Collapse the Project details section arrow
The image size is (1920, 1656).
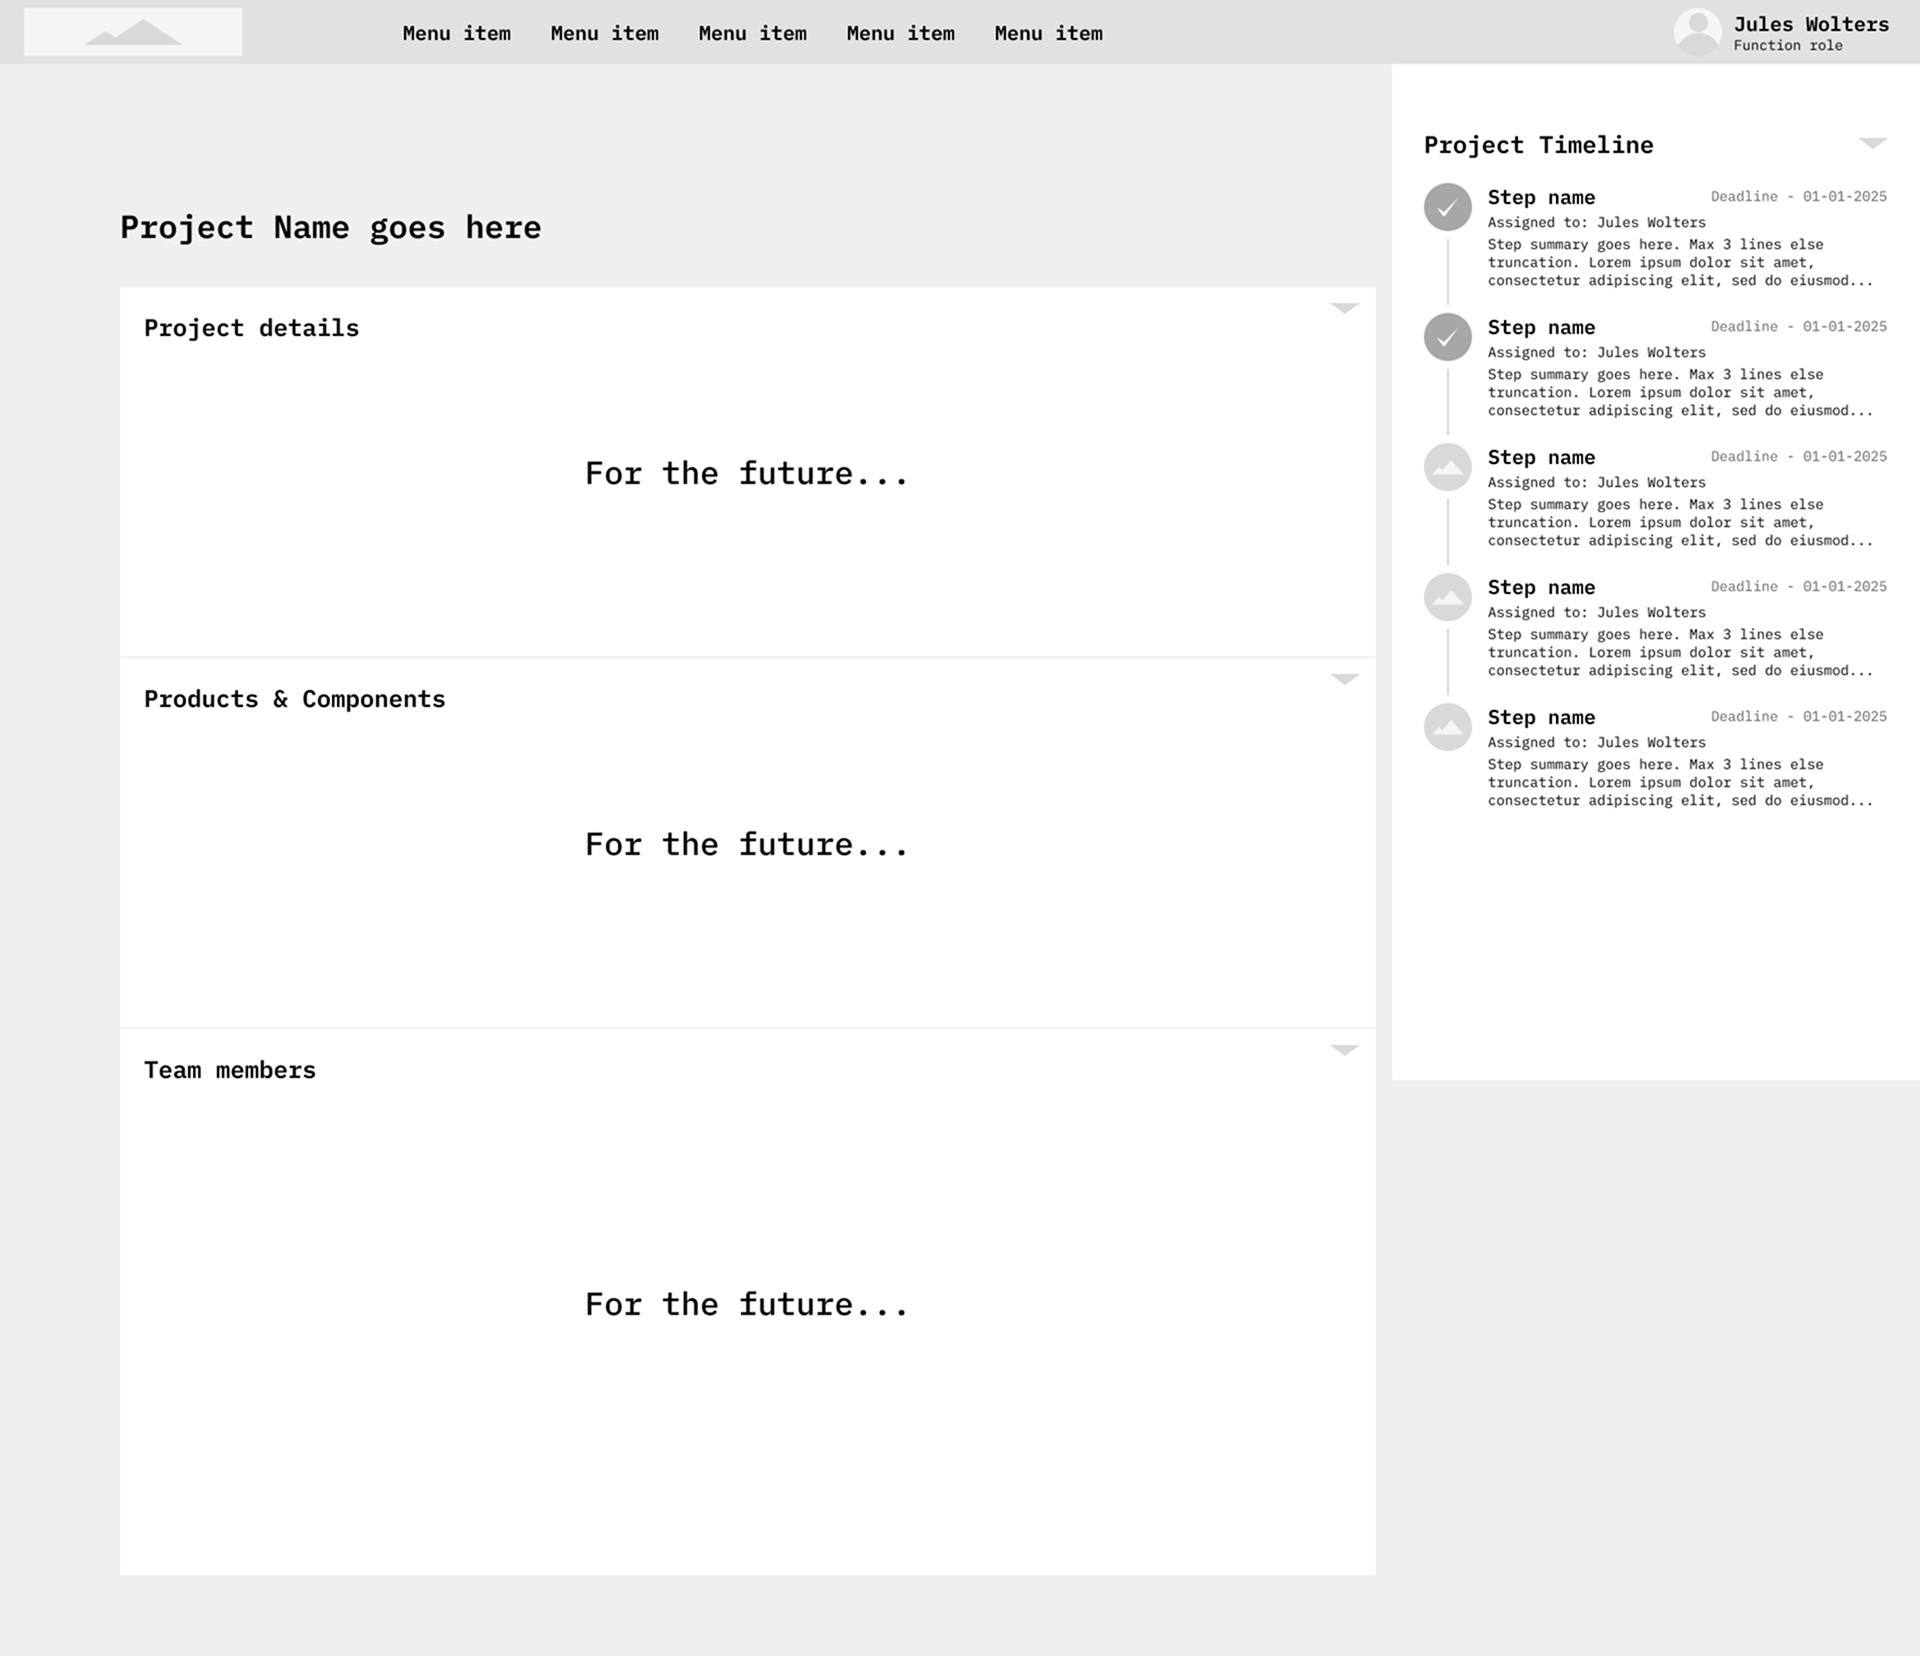click(x=1344, y=308)
